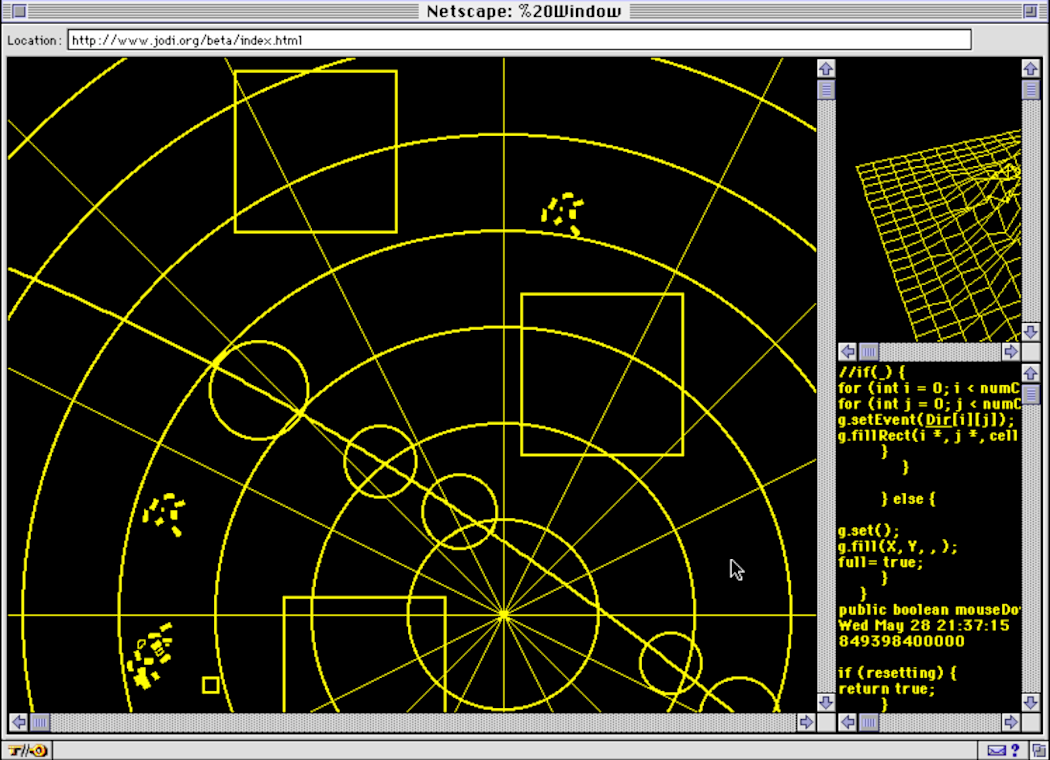Screen dimensions: 1050x760
Task: Click the "Location:" label
Action: 34,41
